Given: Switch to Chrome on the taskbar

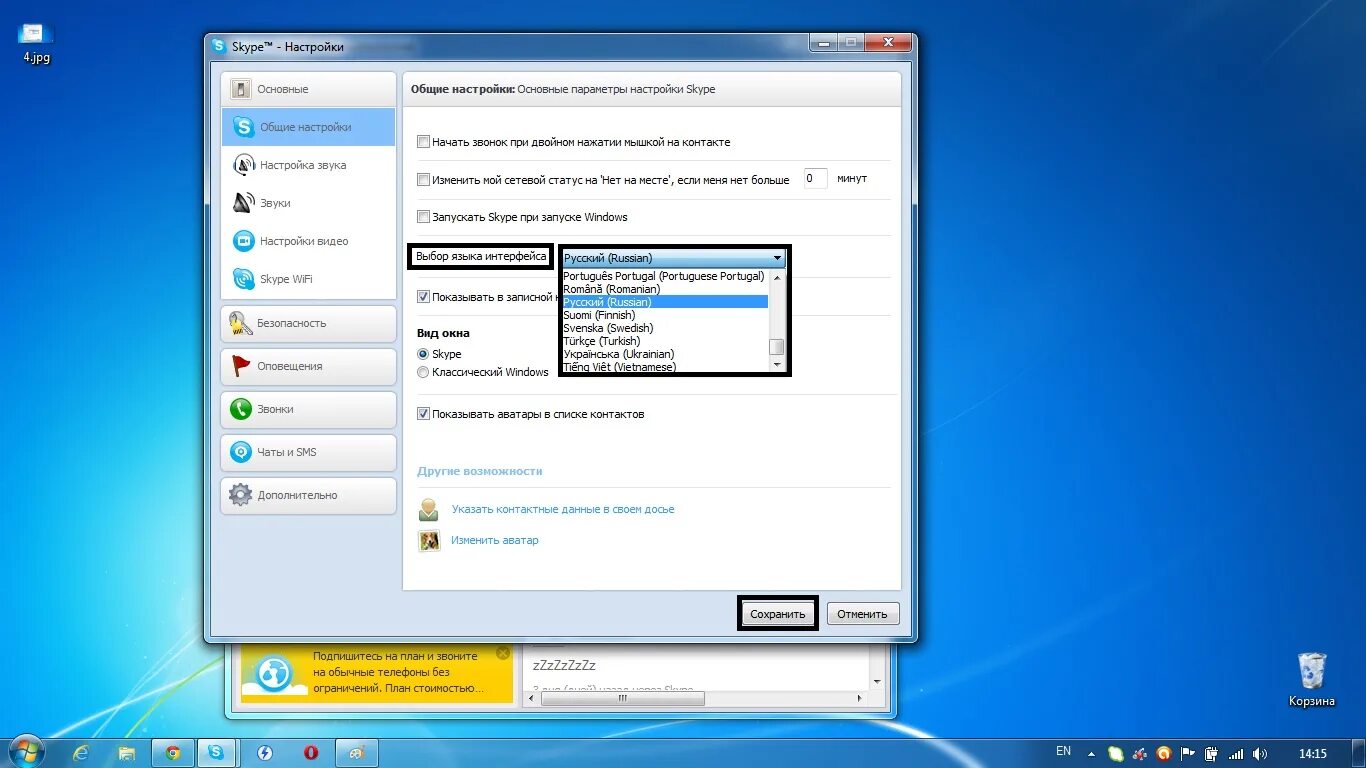Looking at the screenshot, I should pyautogui.click(x=172, y=753).
